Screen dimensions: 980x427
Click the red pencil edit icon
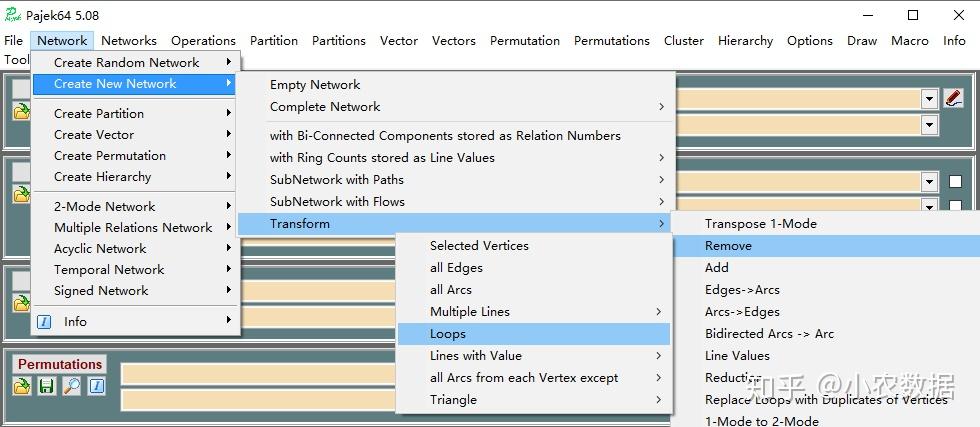(x=953, y=98)
